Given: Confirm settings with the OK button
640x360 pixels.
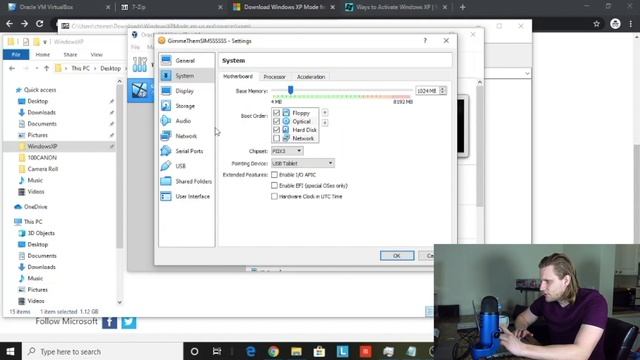Looking at the screenshot, I should (397, 256).
